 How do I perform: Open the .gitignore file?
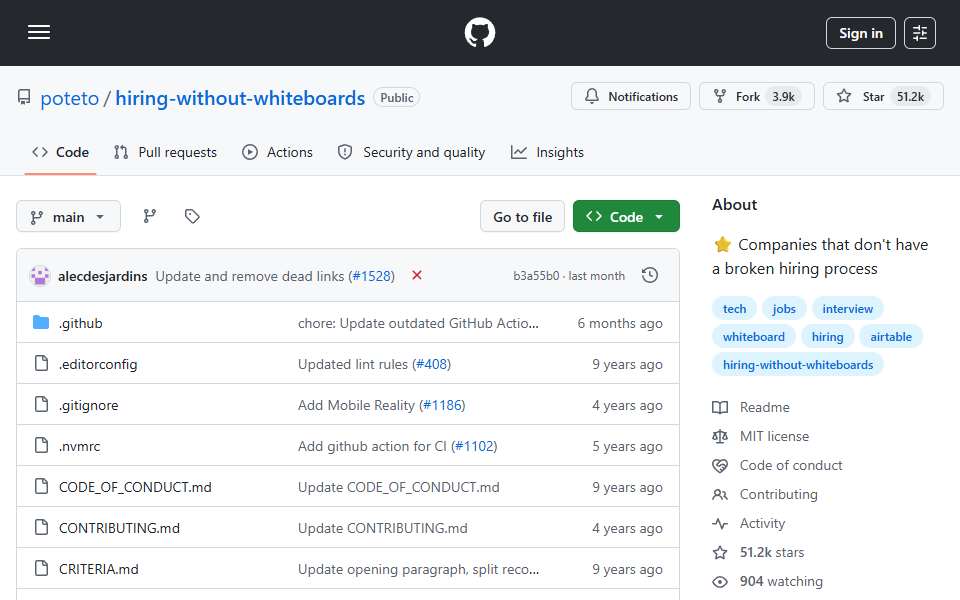click(x=89, y=405)
